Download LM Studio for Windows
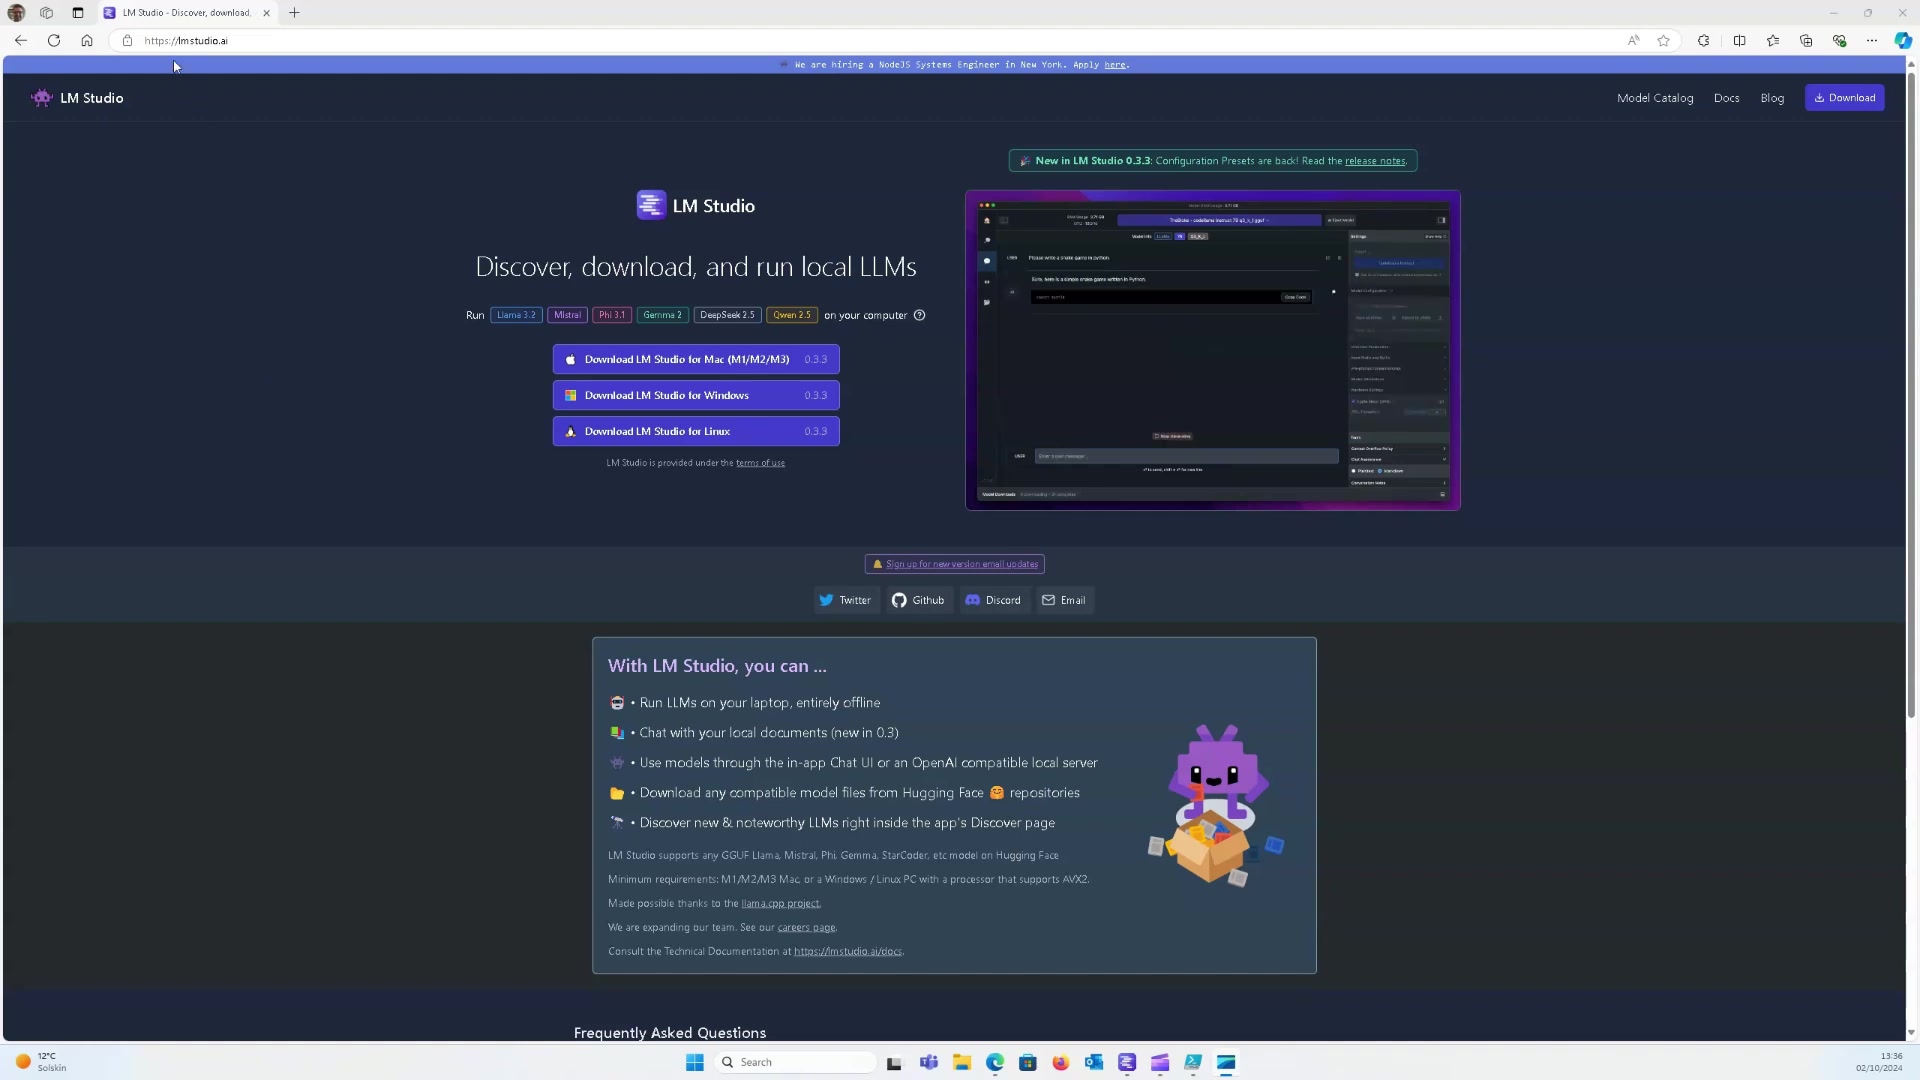Viewport: 1920px width, 1080px height. coord(695,395)
